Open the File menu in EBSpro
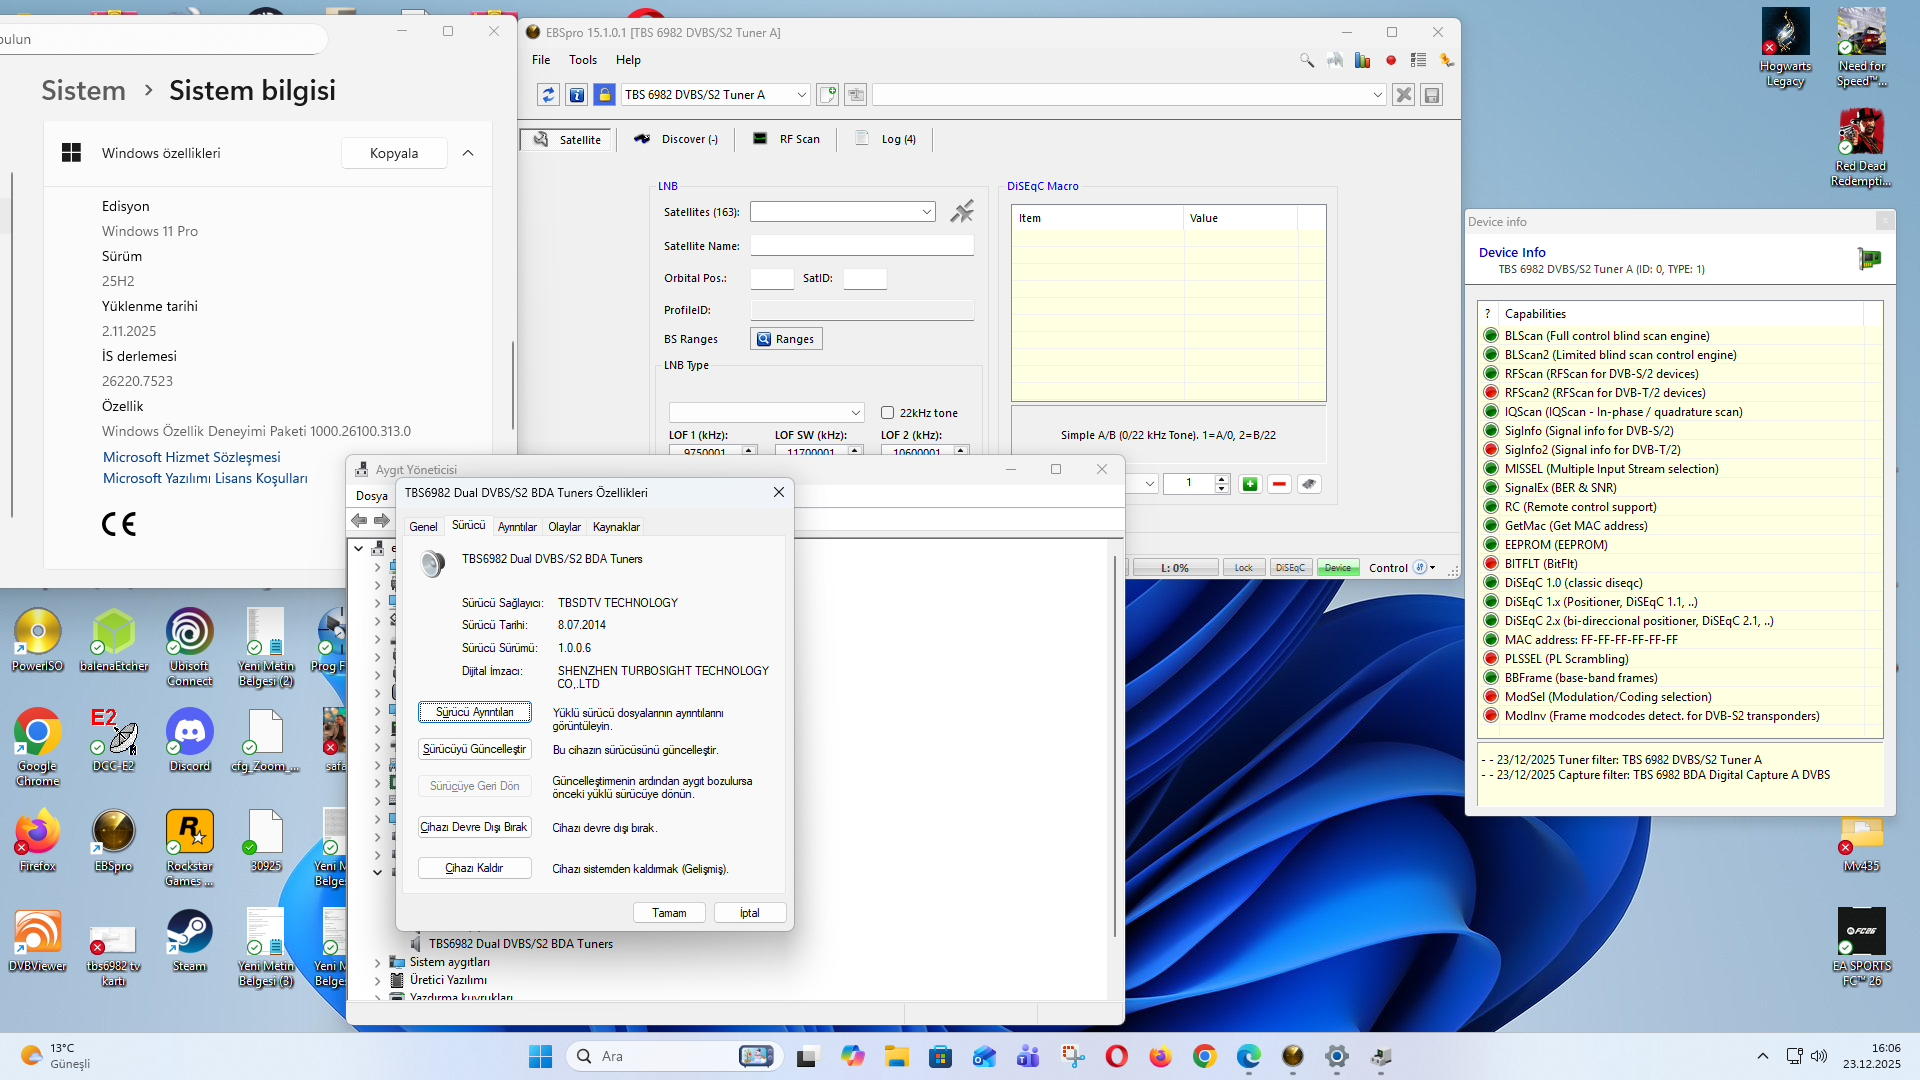The width and height of the screenshot is (1920, 1080). (x=541, y=60)
